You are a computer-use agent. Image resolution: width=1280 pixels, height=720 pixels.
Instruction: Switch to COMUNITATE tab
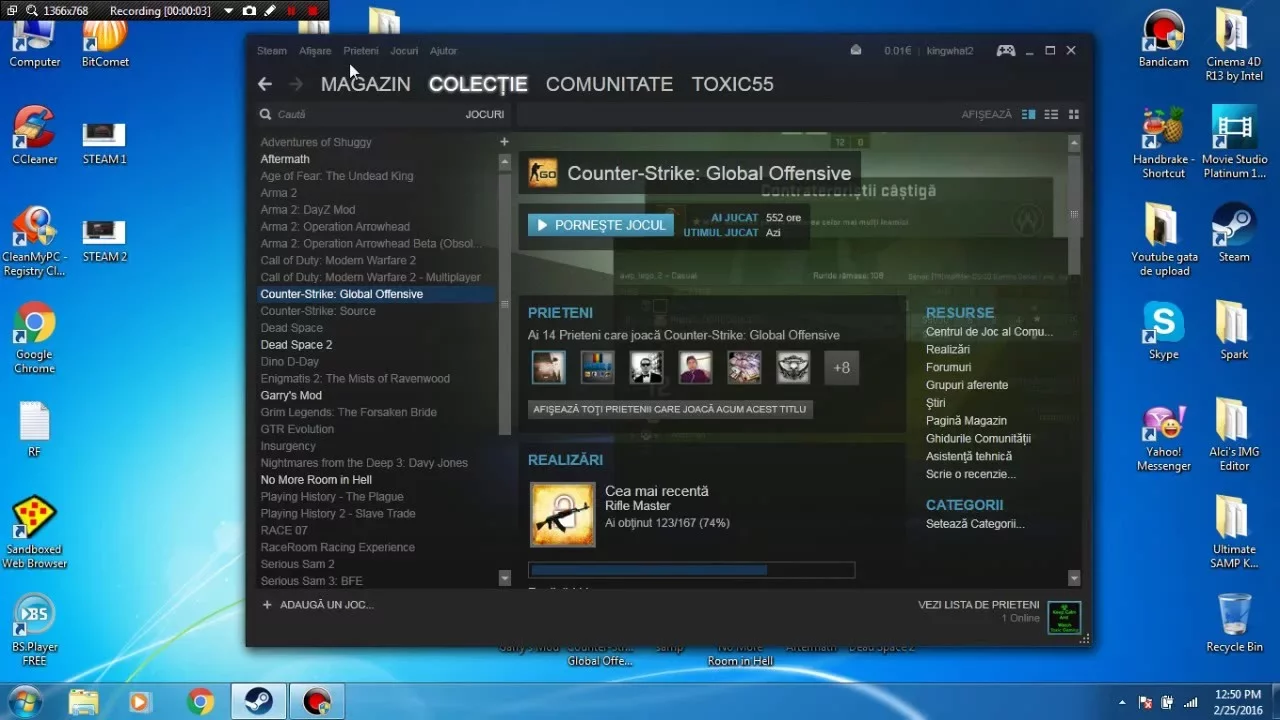pos(609,84)
